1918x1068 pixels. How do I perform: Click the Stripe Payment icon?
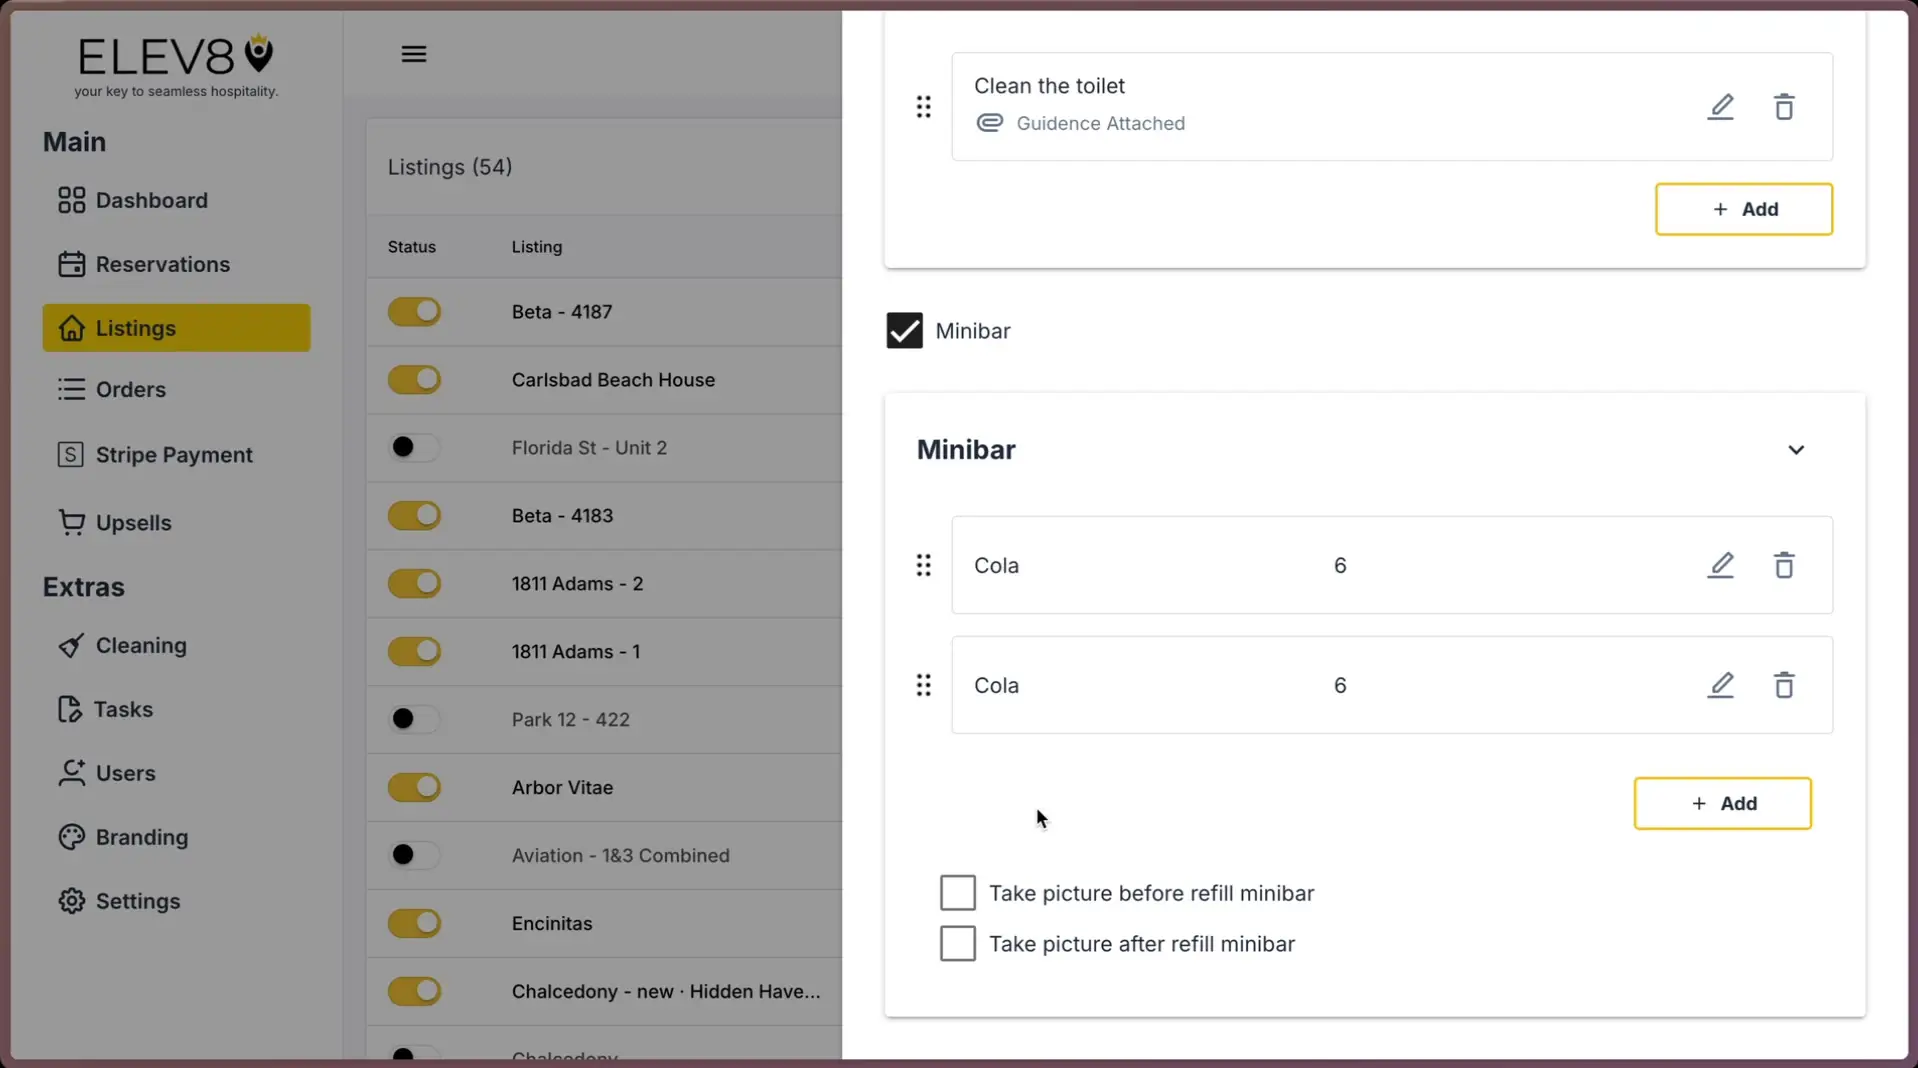click(69, 454)
